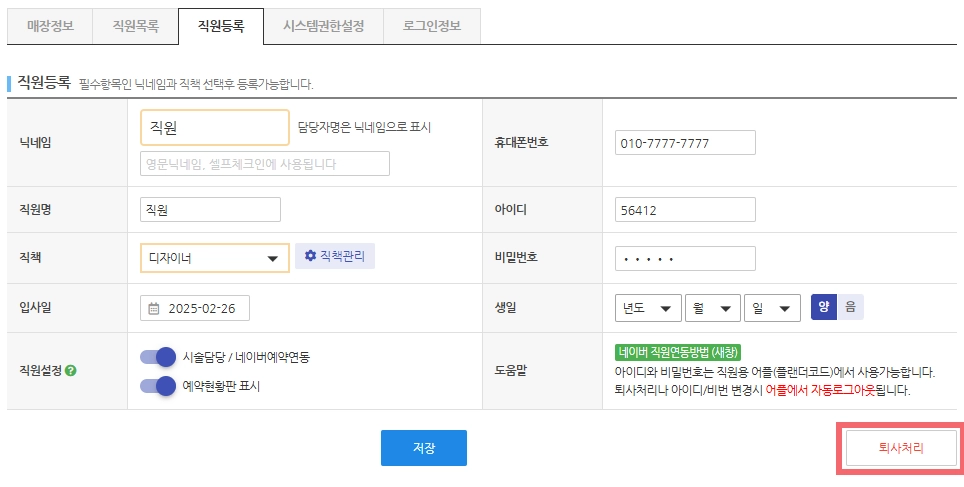Screen dimensions: 964x487
Task: Click the calendar icon in 입사일 field
Action: click(154, 308)
